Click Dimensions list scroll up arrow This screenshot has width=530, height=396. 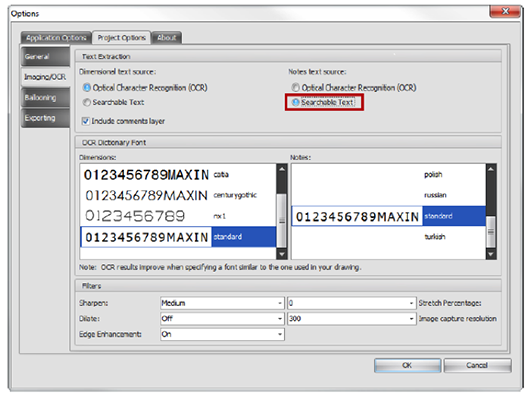282,169
